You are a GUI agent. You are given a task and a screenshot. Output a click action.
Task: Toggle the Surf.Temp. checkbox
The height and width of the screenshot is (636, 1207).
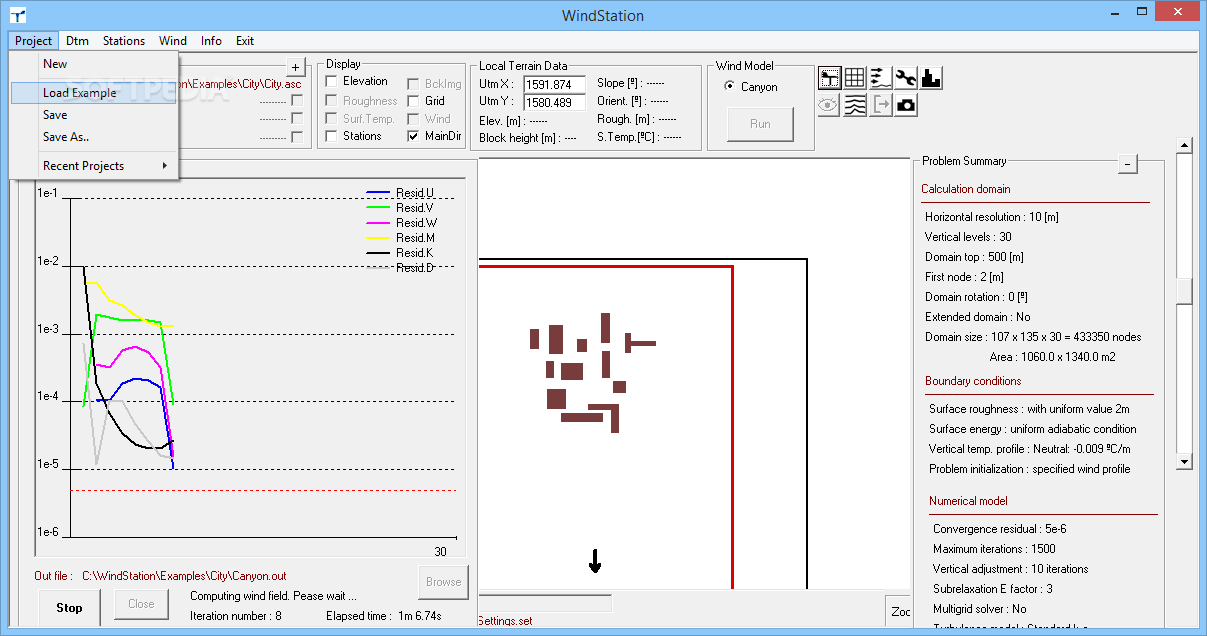(x=331, y=119)
